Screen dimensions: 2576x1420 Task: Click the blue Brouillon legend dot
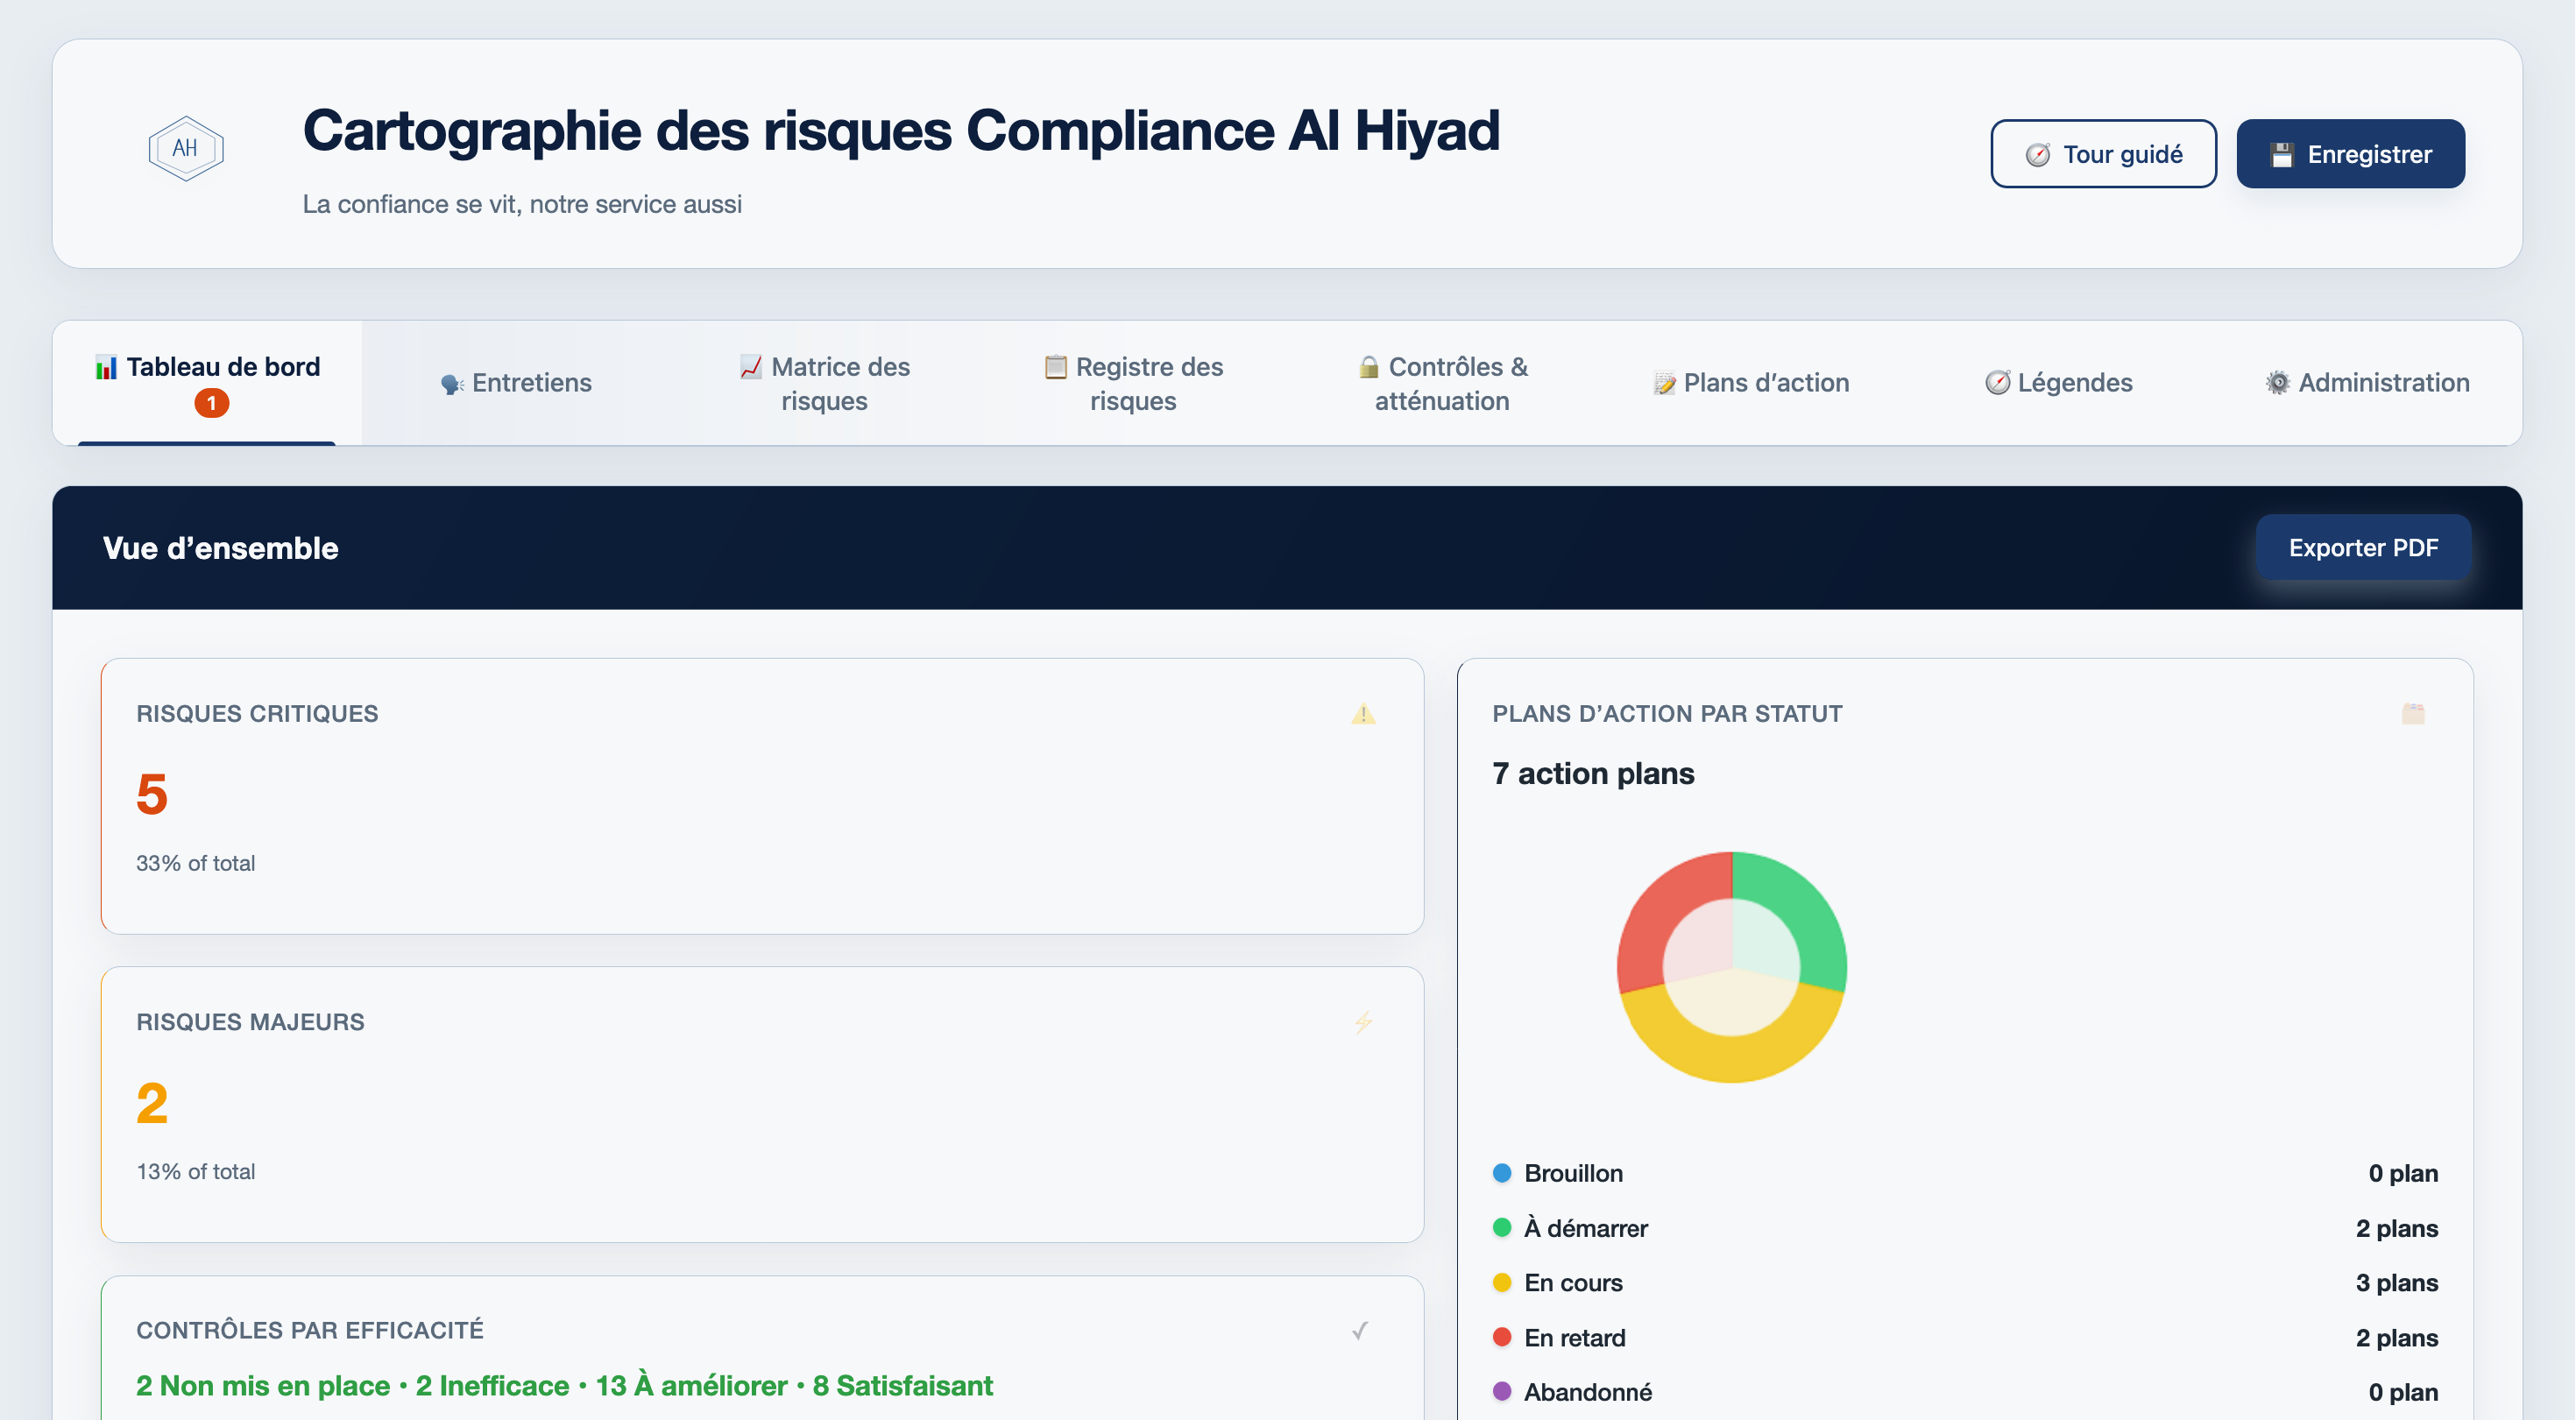pyautogui.click(x=1502, y=1173)
